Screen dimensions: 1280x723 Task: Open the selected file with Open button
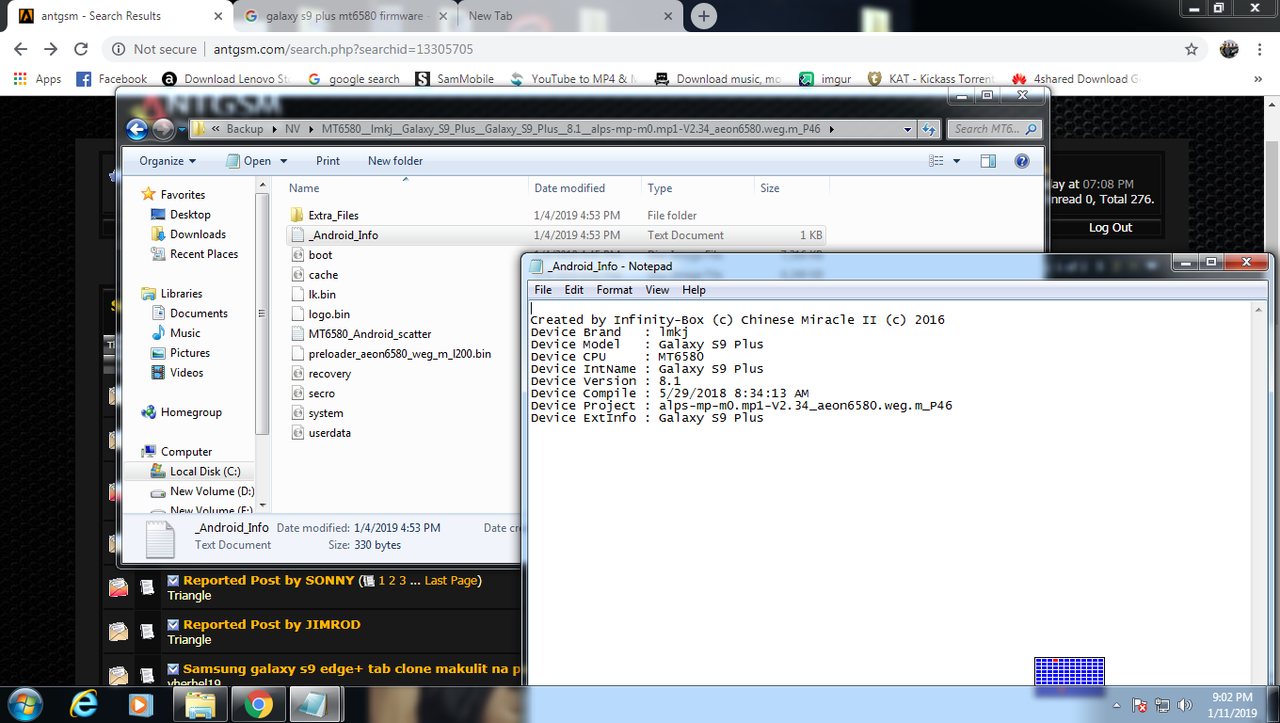tap(249, 161)
